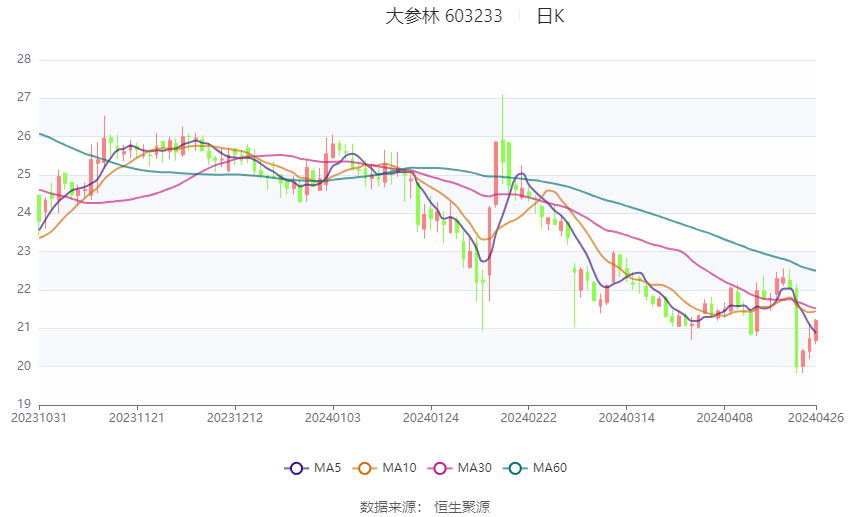
Task: Hide the MA30 line via its label
Action: (x=474, y=468)
